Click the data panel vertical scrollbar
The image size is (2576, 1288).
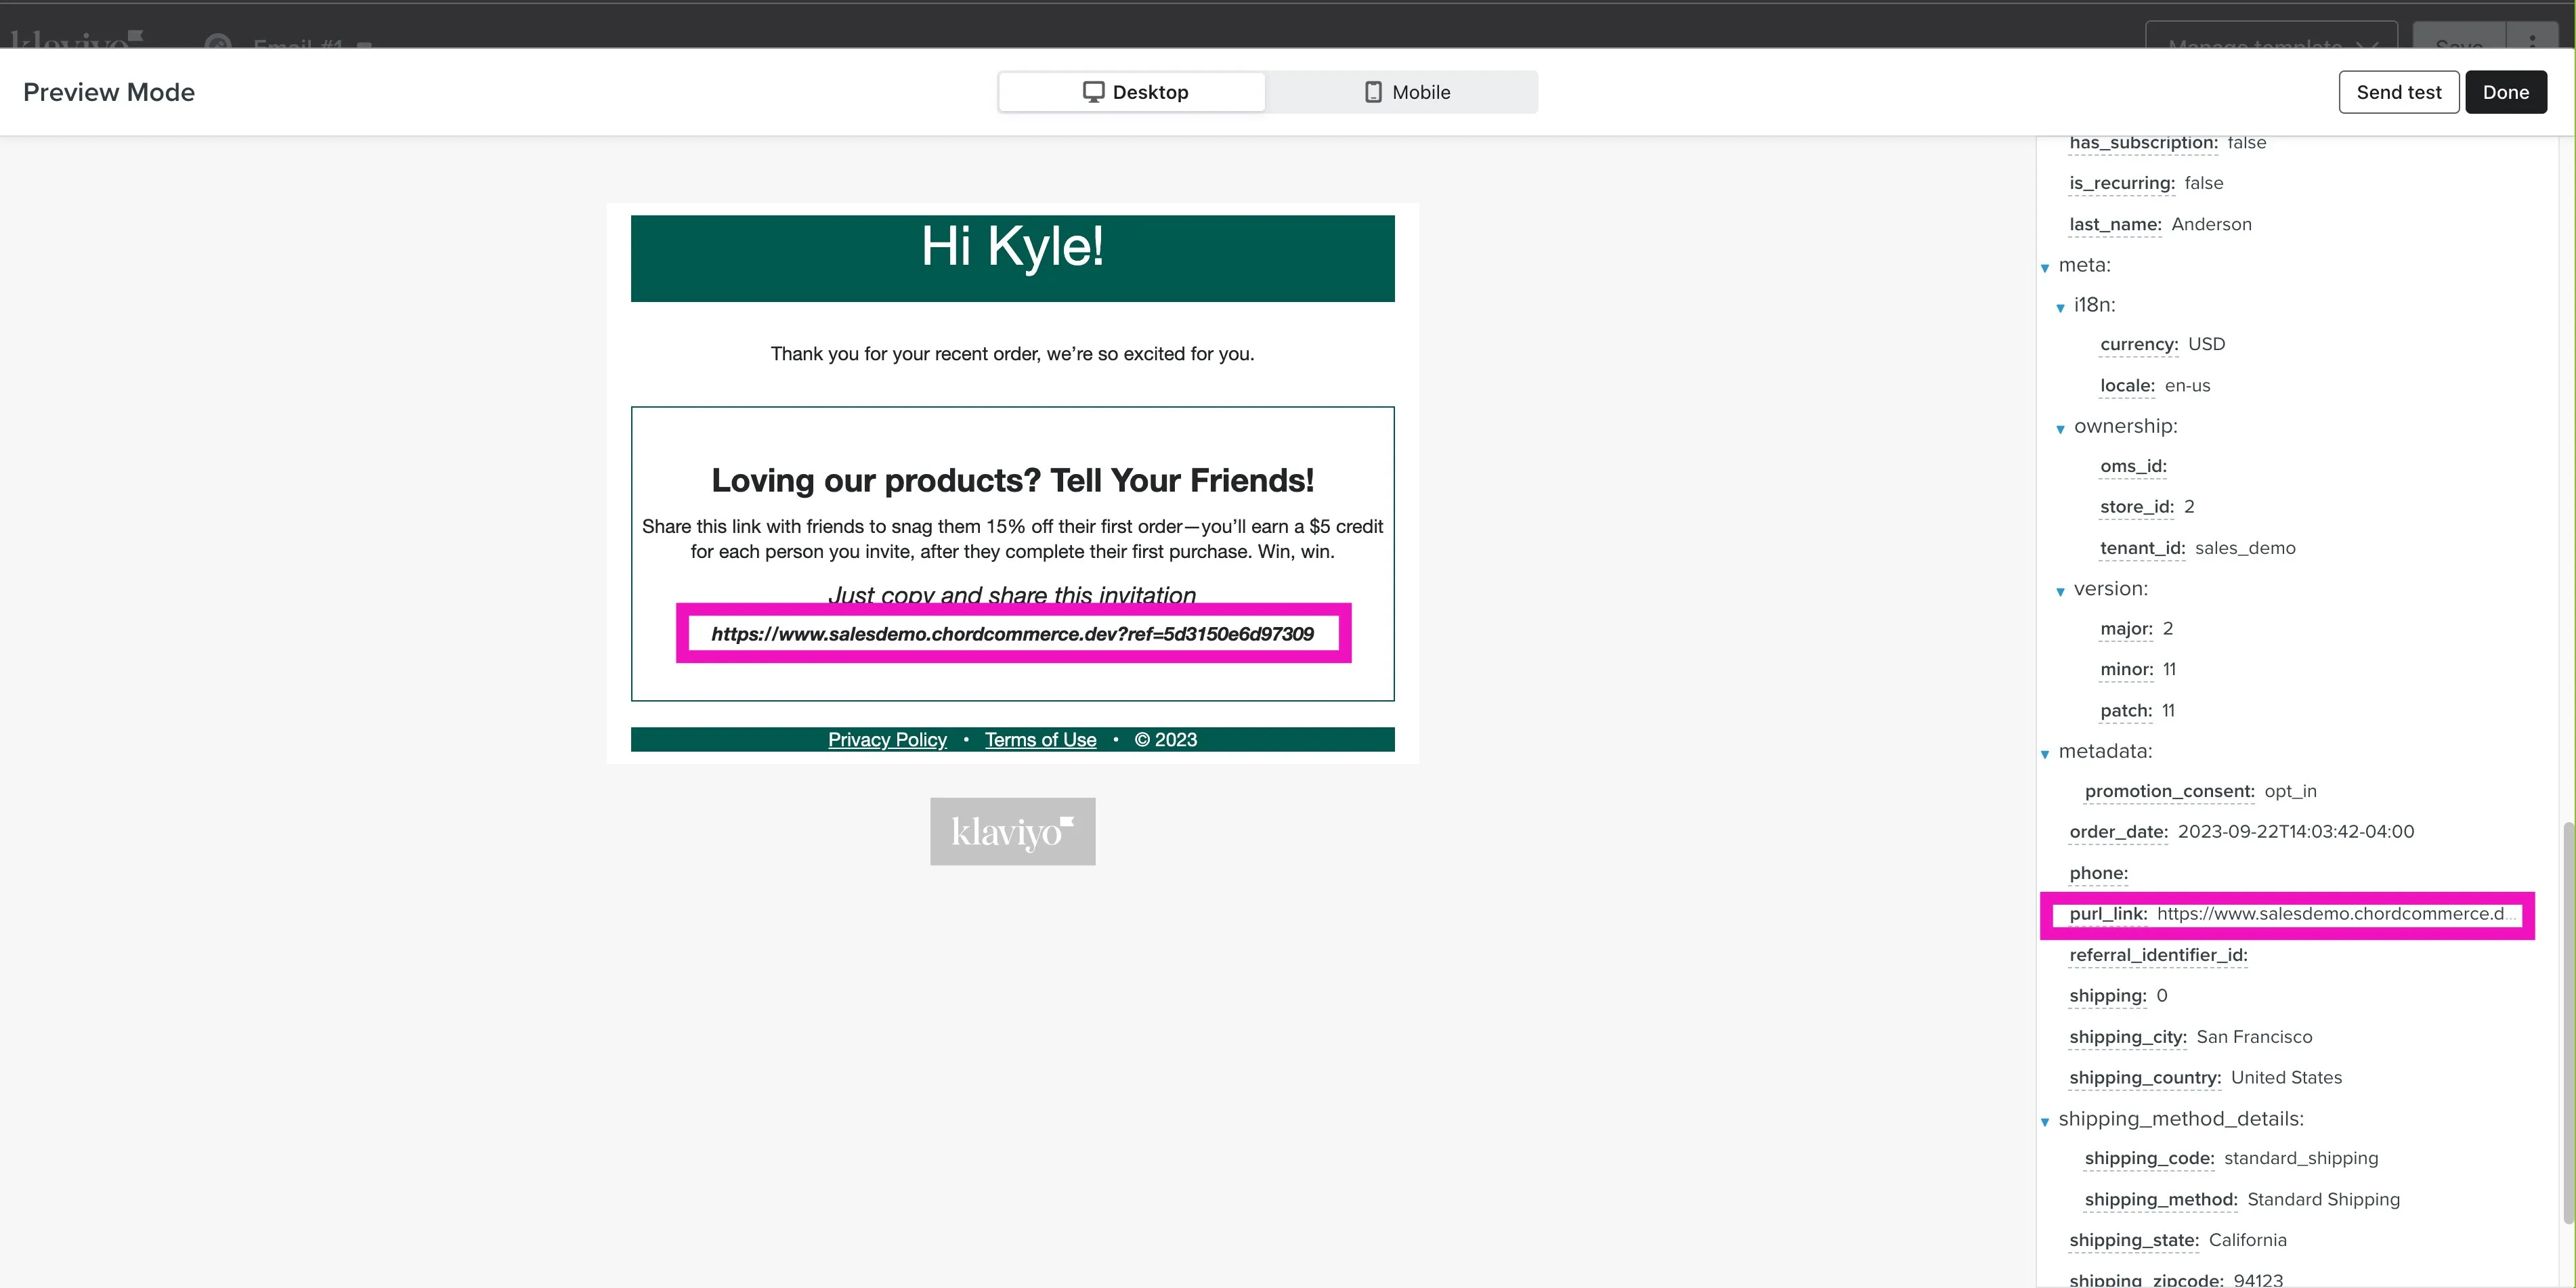pos(2567,1022)
